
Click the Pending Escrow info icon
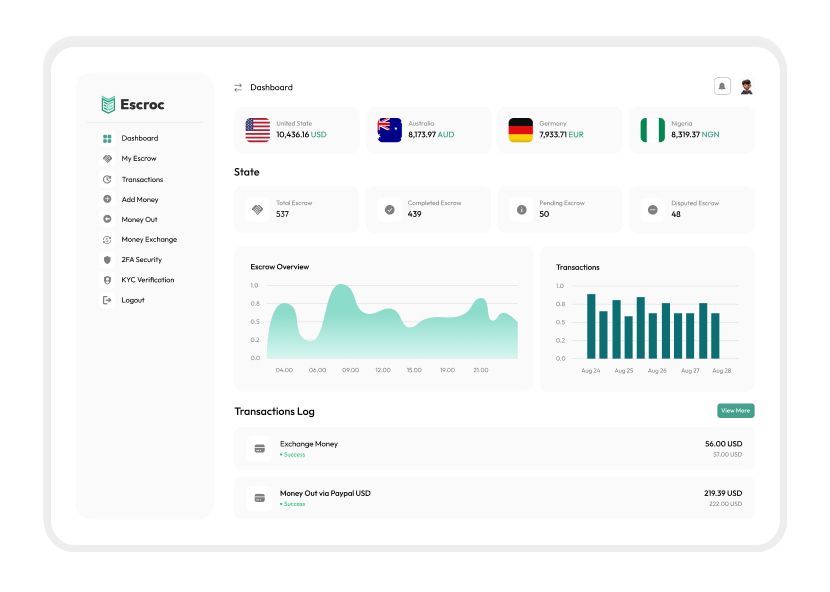point(521,209)
